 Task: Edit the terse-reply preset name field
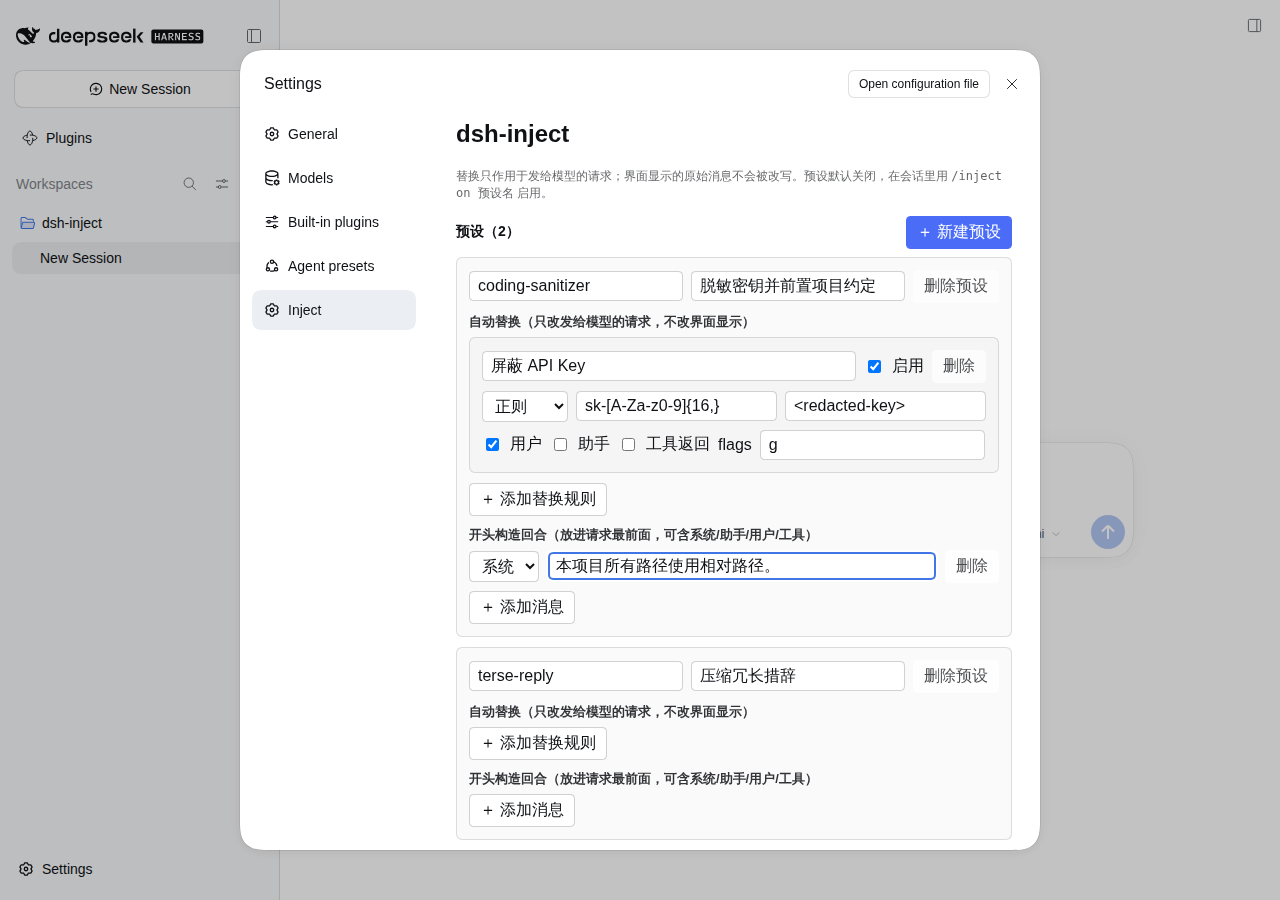tap(576, 676)
